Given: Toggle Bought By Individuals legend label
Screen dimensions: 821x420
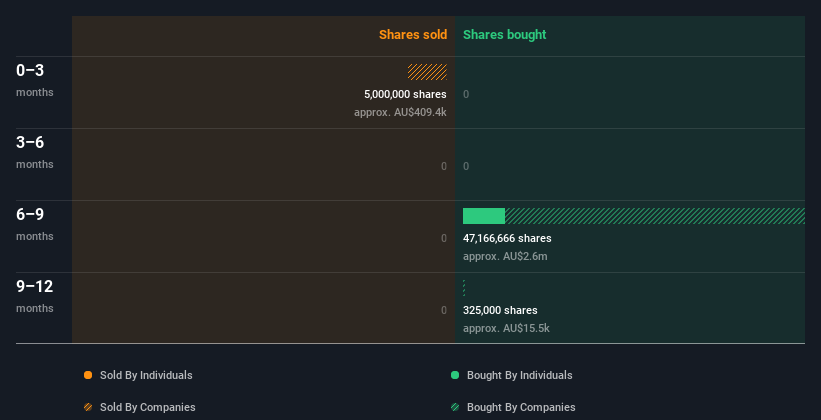Looking at the screenshot, I should click(x=519, y=375).
